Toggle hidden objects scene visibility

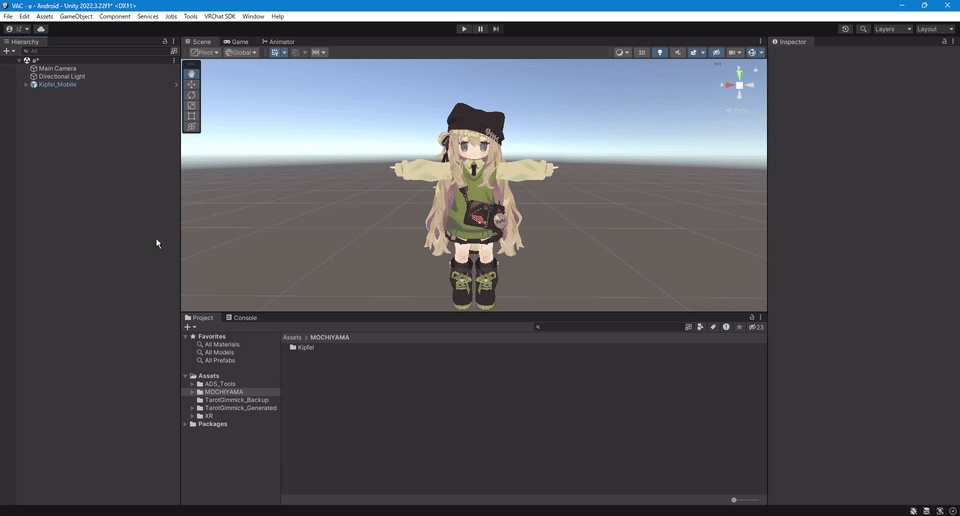coord(716,53)
